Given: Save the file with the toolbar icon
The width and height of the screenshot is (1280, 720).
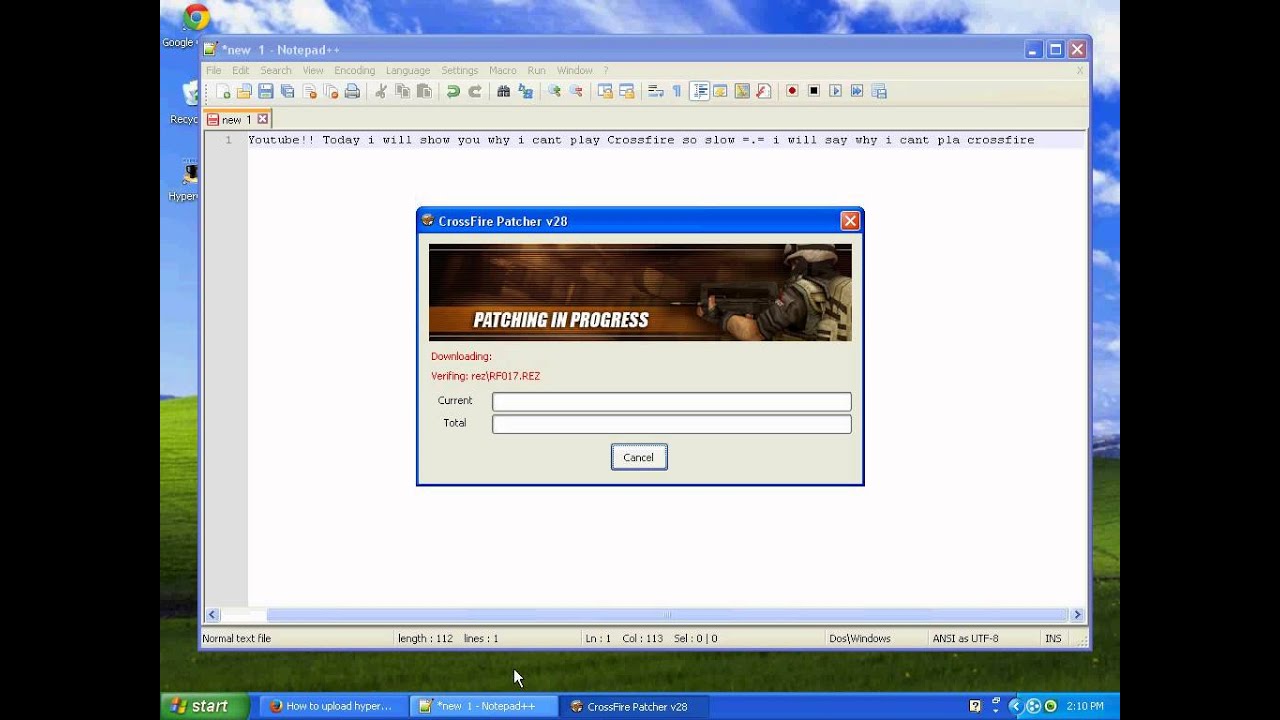Looking at the screenshot, I should point(266,91).
